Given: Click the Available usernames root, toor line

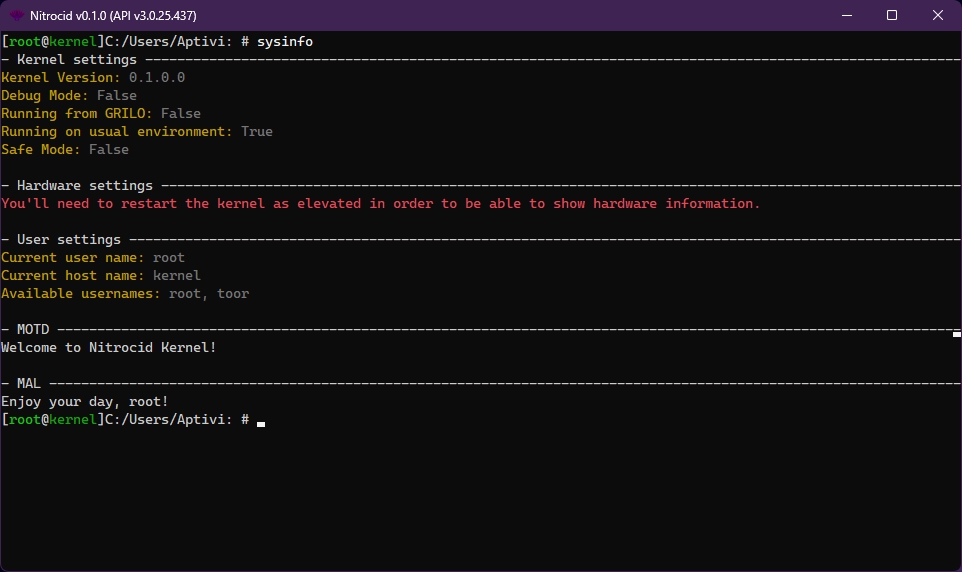Looking at the screenshot, I should click(125, 294).
